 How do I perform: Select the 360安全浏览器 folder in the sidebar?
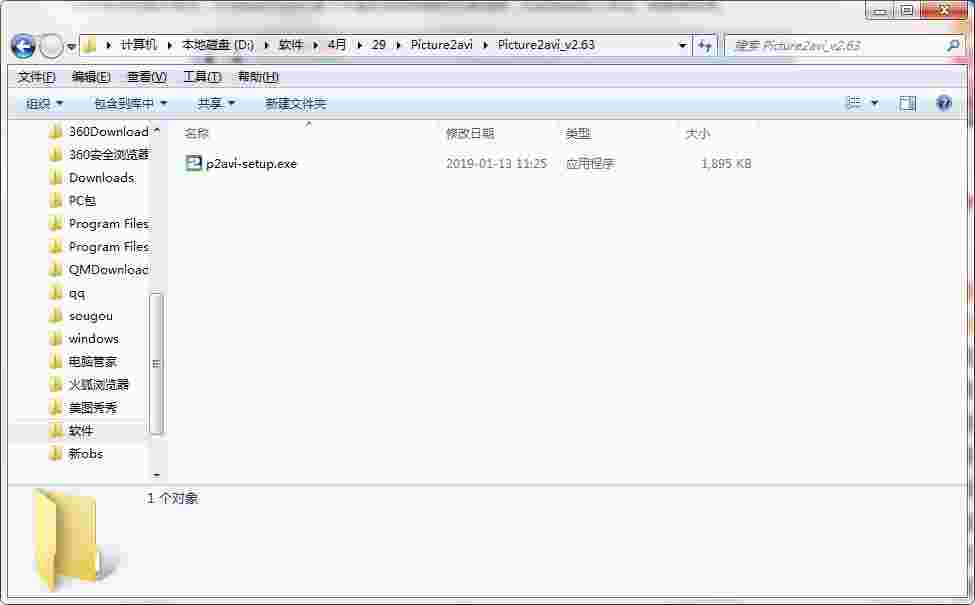click(x=109, y=154)
